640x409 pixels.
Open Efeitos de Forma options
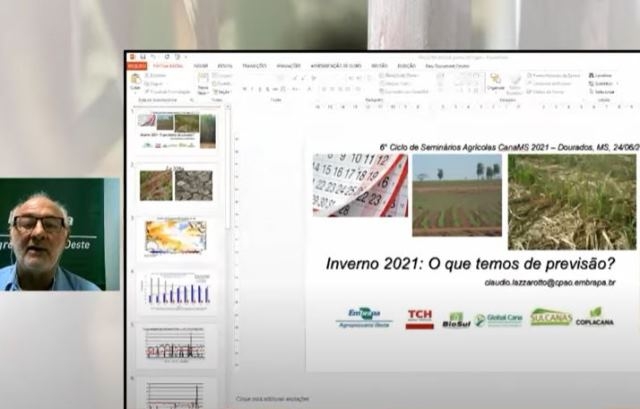tap(546, 92)
